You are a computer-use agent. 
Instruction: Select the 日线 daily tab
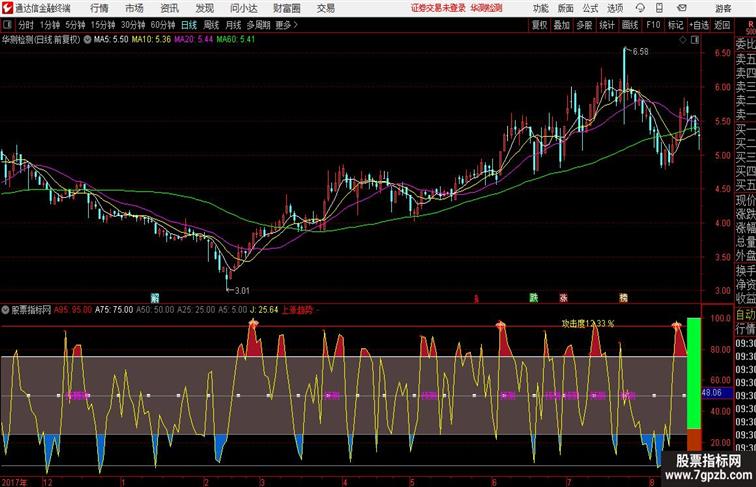(x=189, y=25)
